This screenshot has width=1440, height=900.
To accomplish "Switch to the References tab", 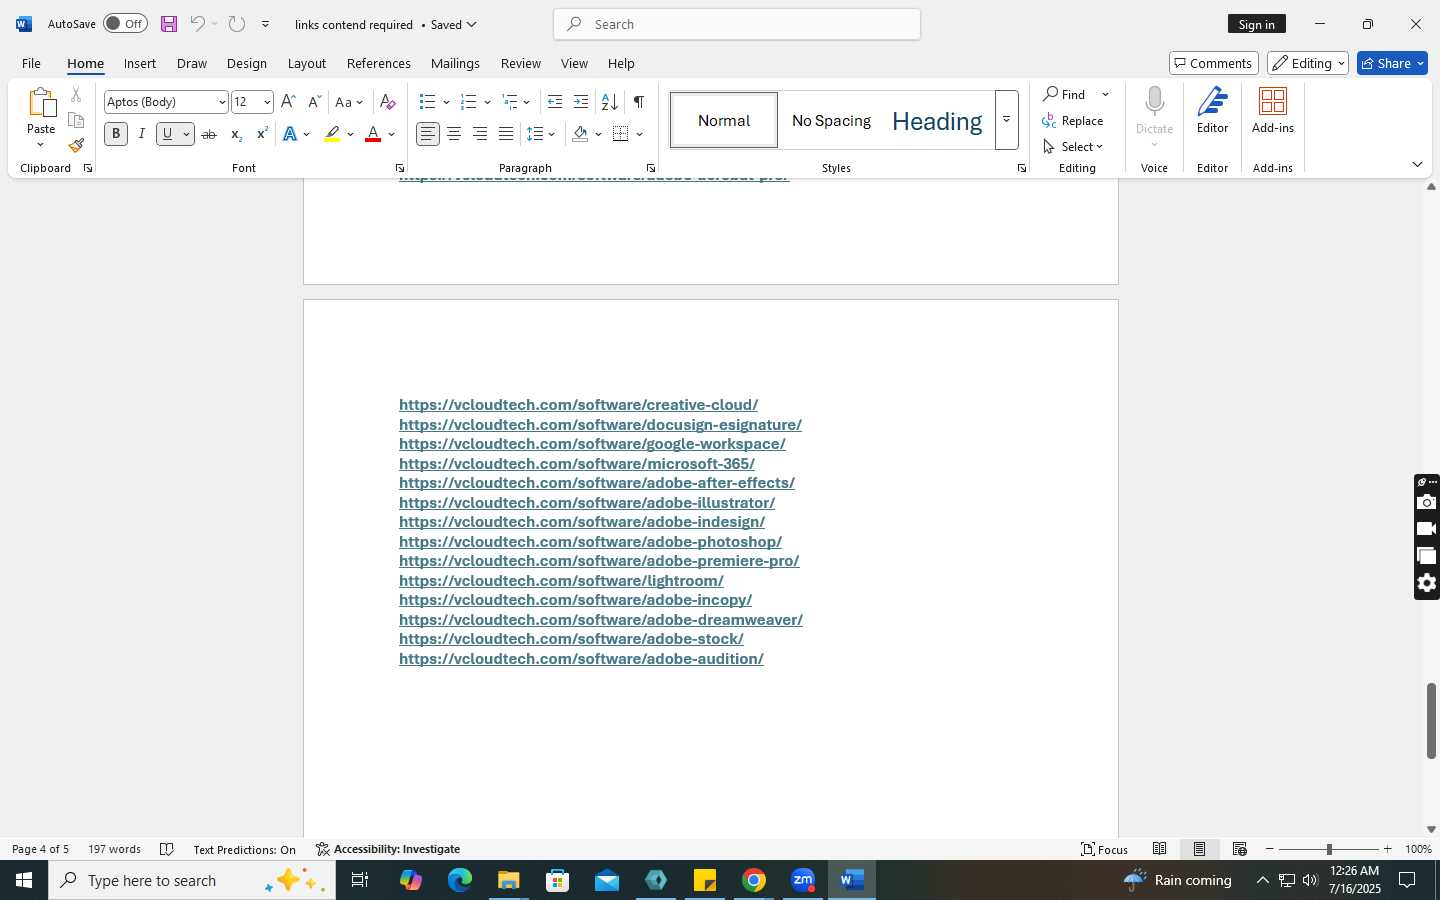I will 378,63.
